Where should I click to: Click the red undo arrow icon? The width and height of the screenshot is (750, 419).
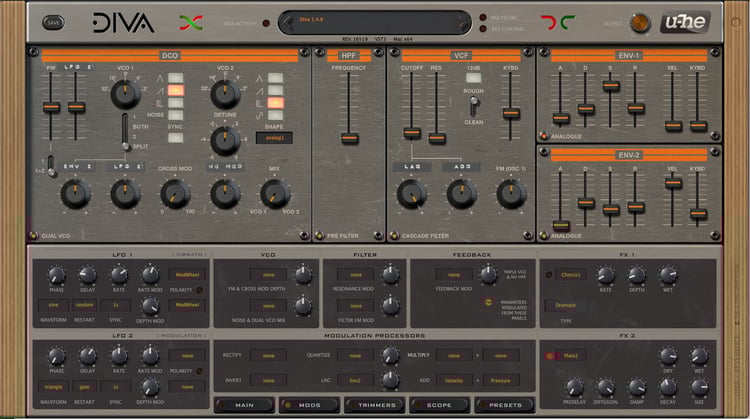point(549,22)
